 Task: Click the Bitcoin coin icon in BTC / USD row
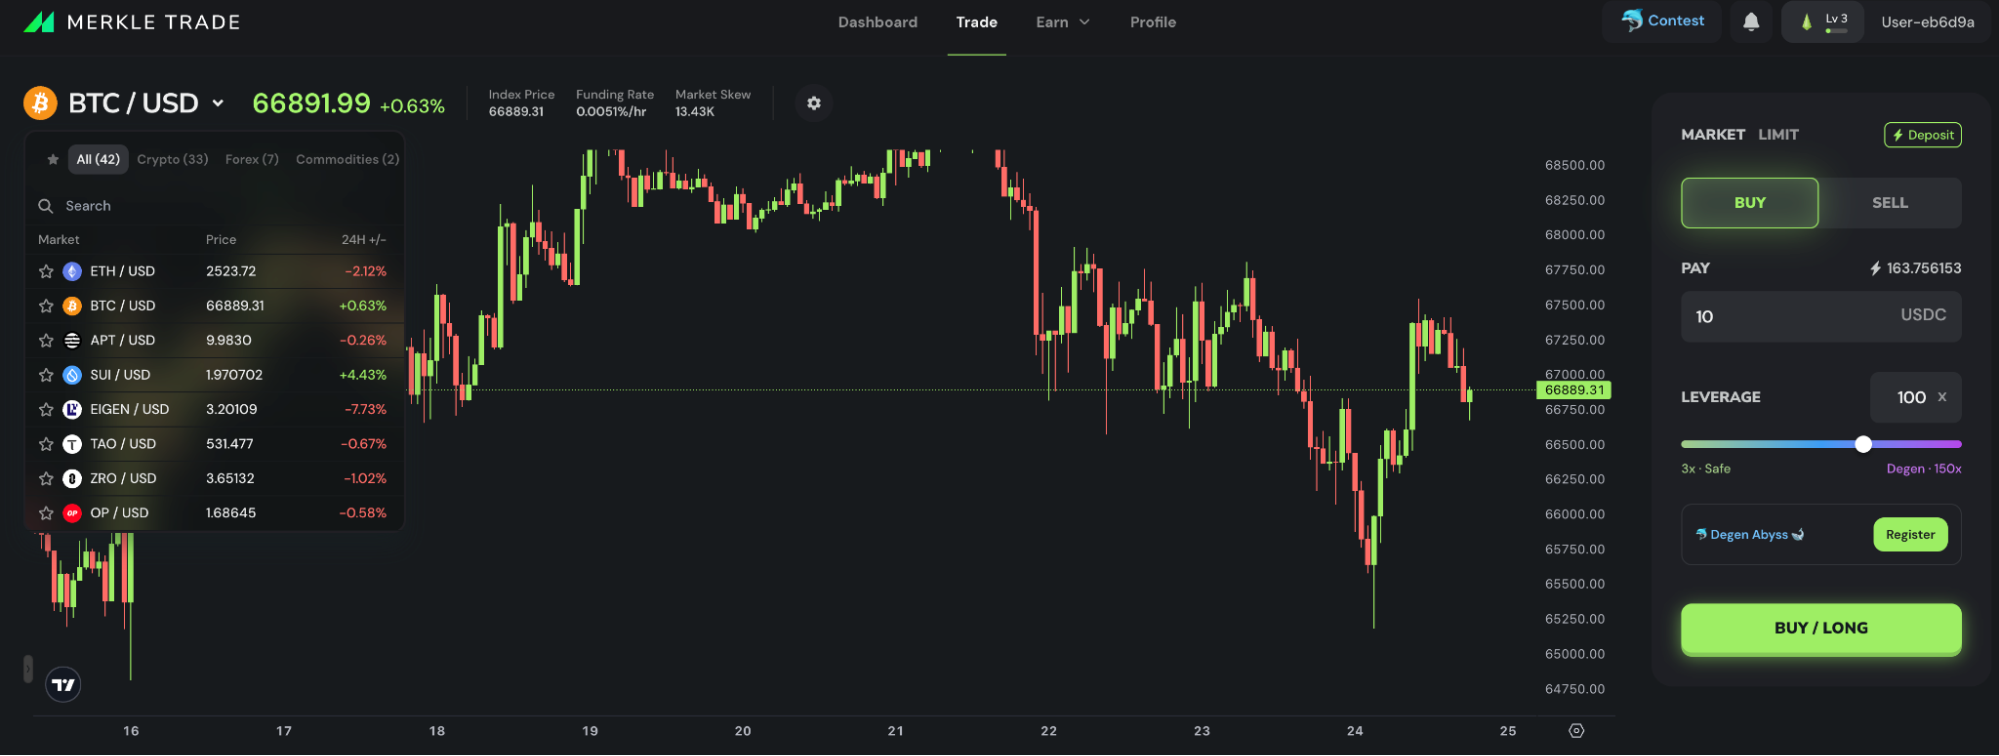point(72,306)
